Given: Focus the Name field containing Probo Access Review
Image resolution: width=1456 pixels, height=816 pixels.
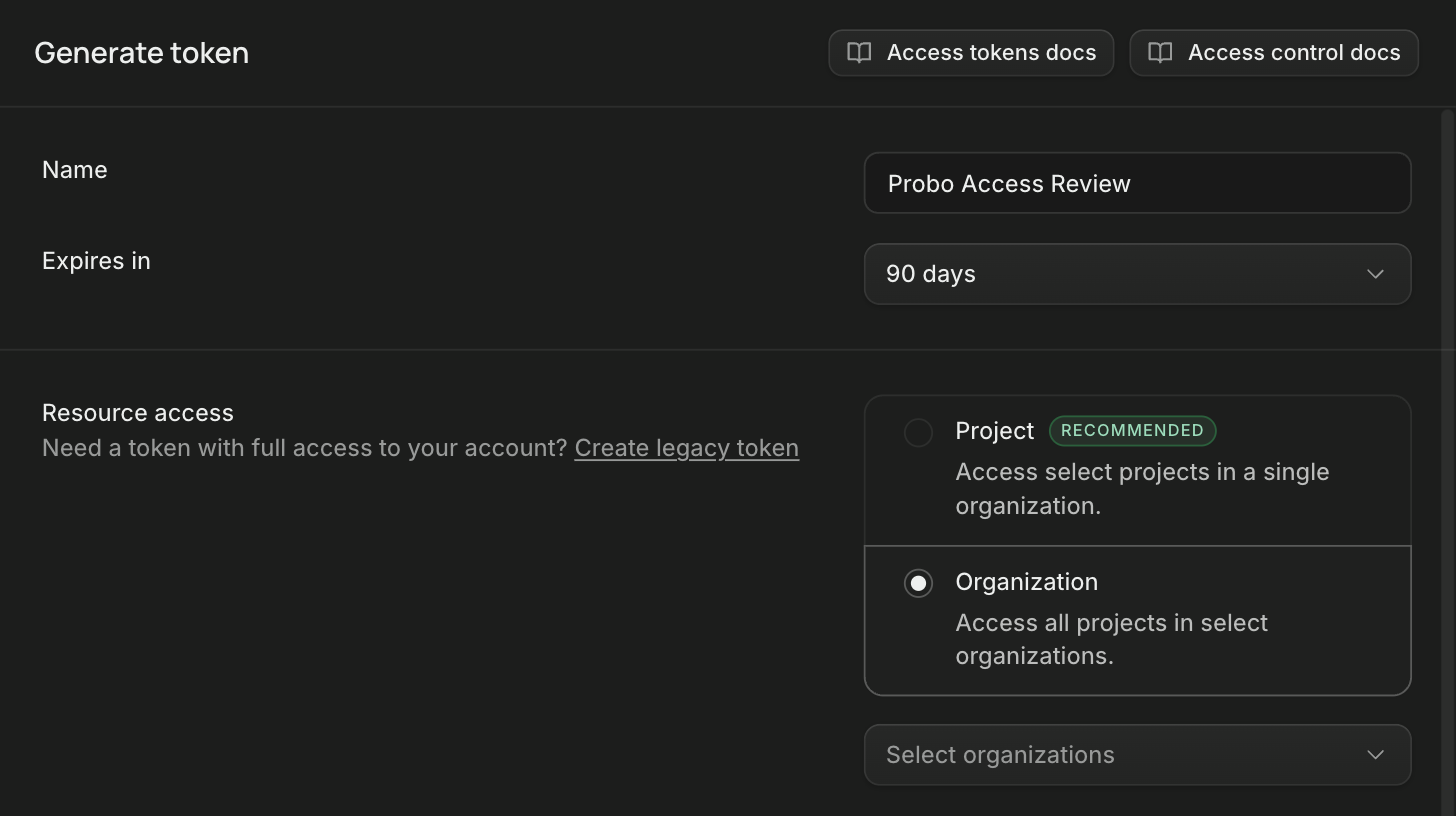Looking at the screenshot, I should (1138, 183).
